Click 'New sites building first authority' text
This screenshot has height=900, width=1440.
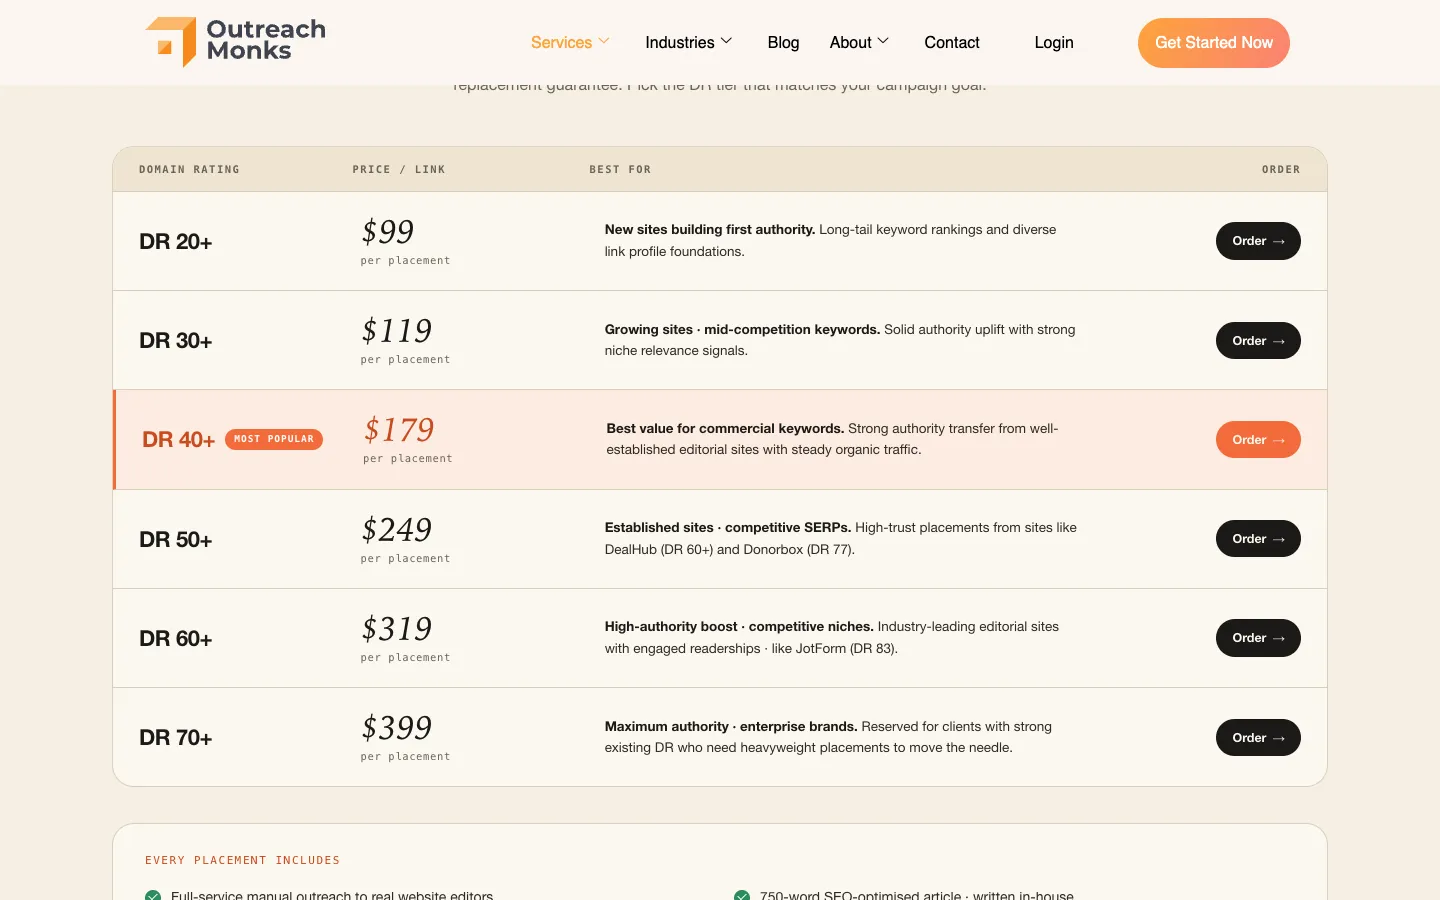pos(710,230)
